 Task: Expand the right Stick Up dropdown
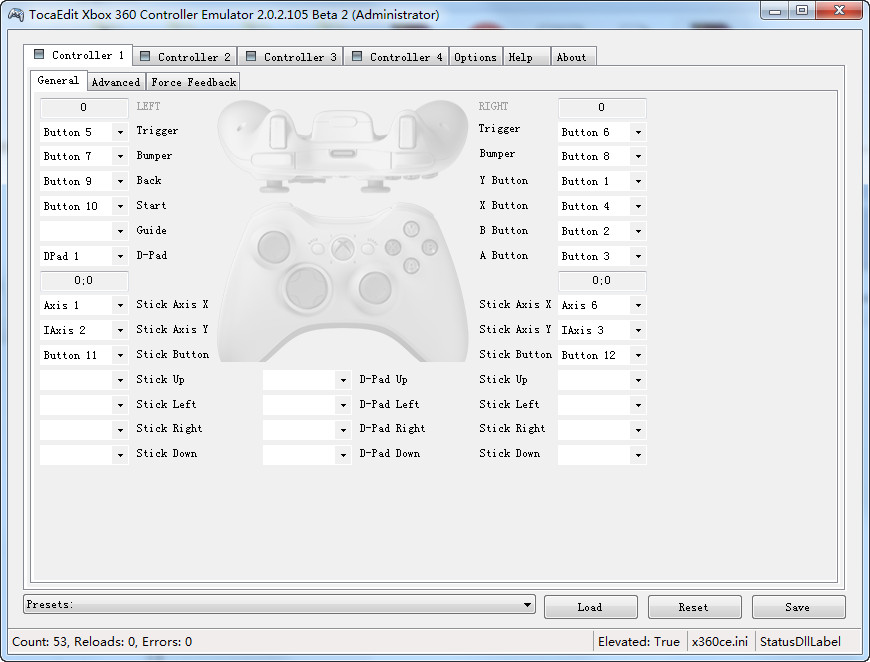pyautogui.click(x=639, y=380)
